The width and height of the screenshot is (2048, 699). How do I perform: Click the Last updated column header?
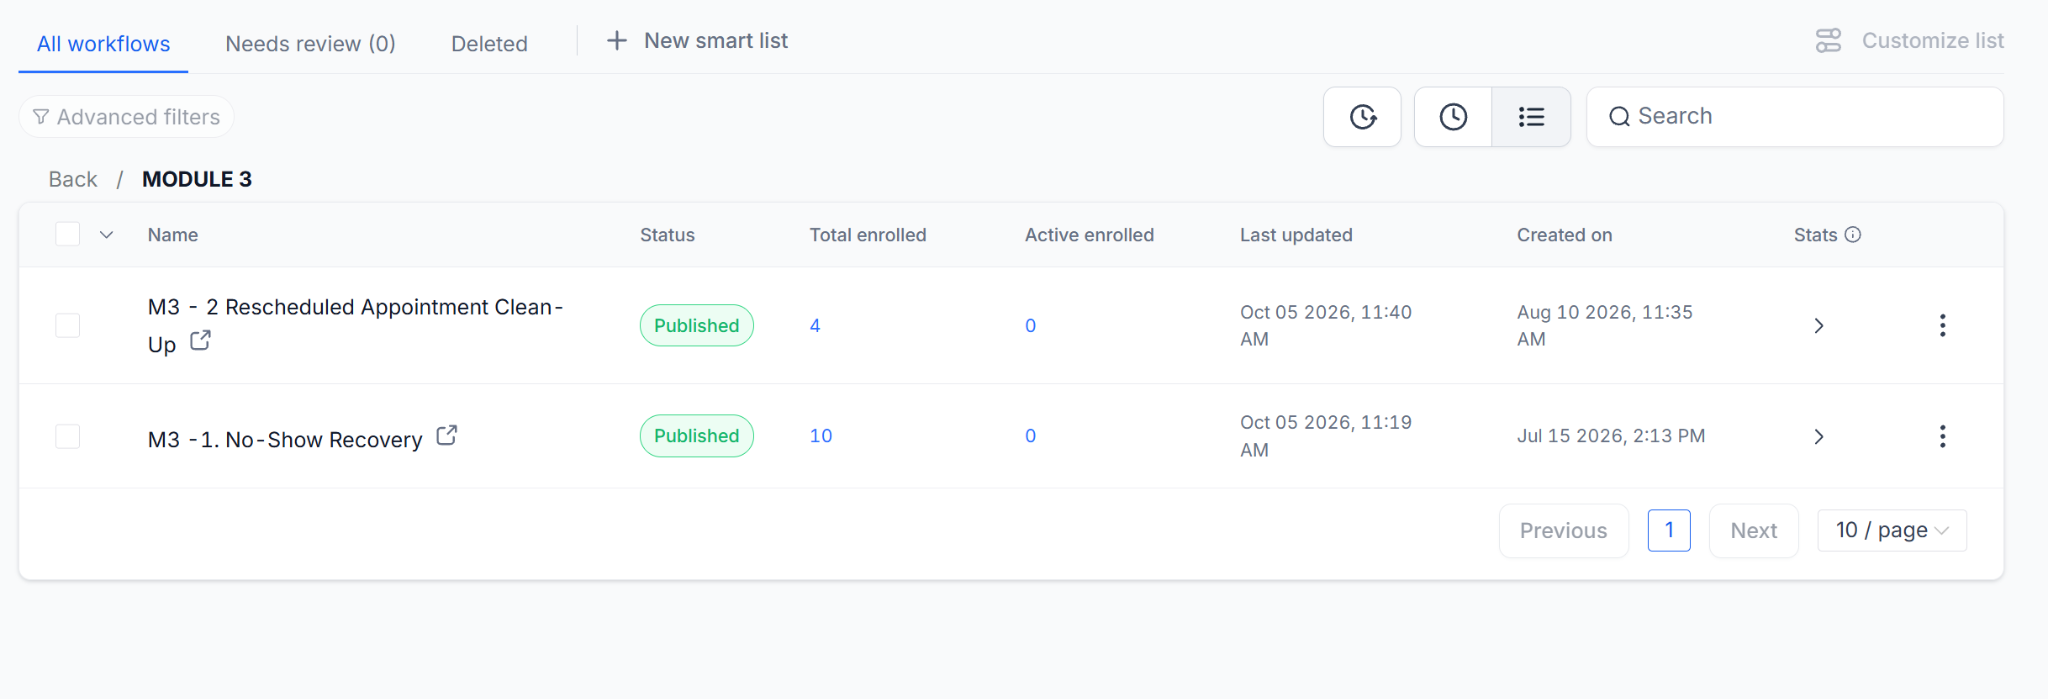coord(1296,235)
